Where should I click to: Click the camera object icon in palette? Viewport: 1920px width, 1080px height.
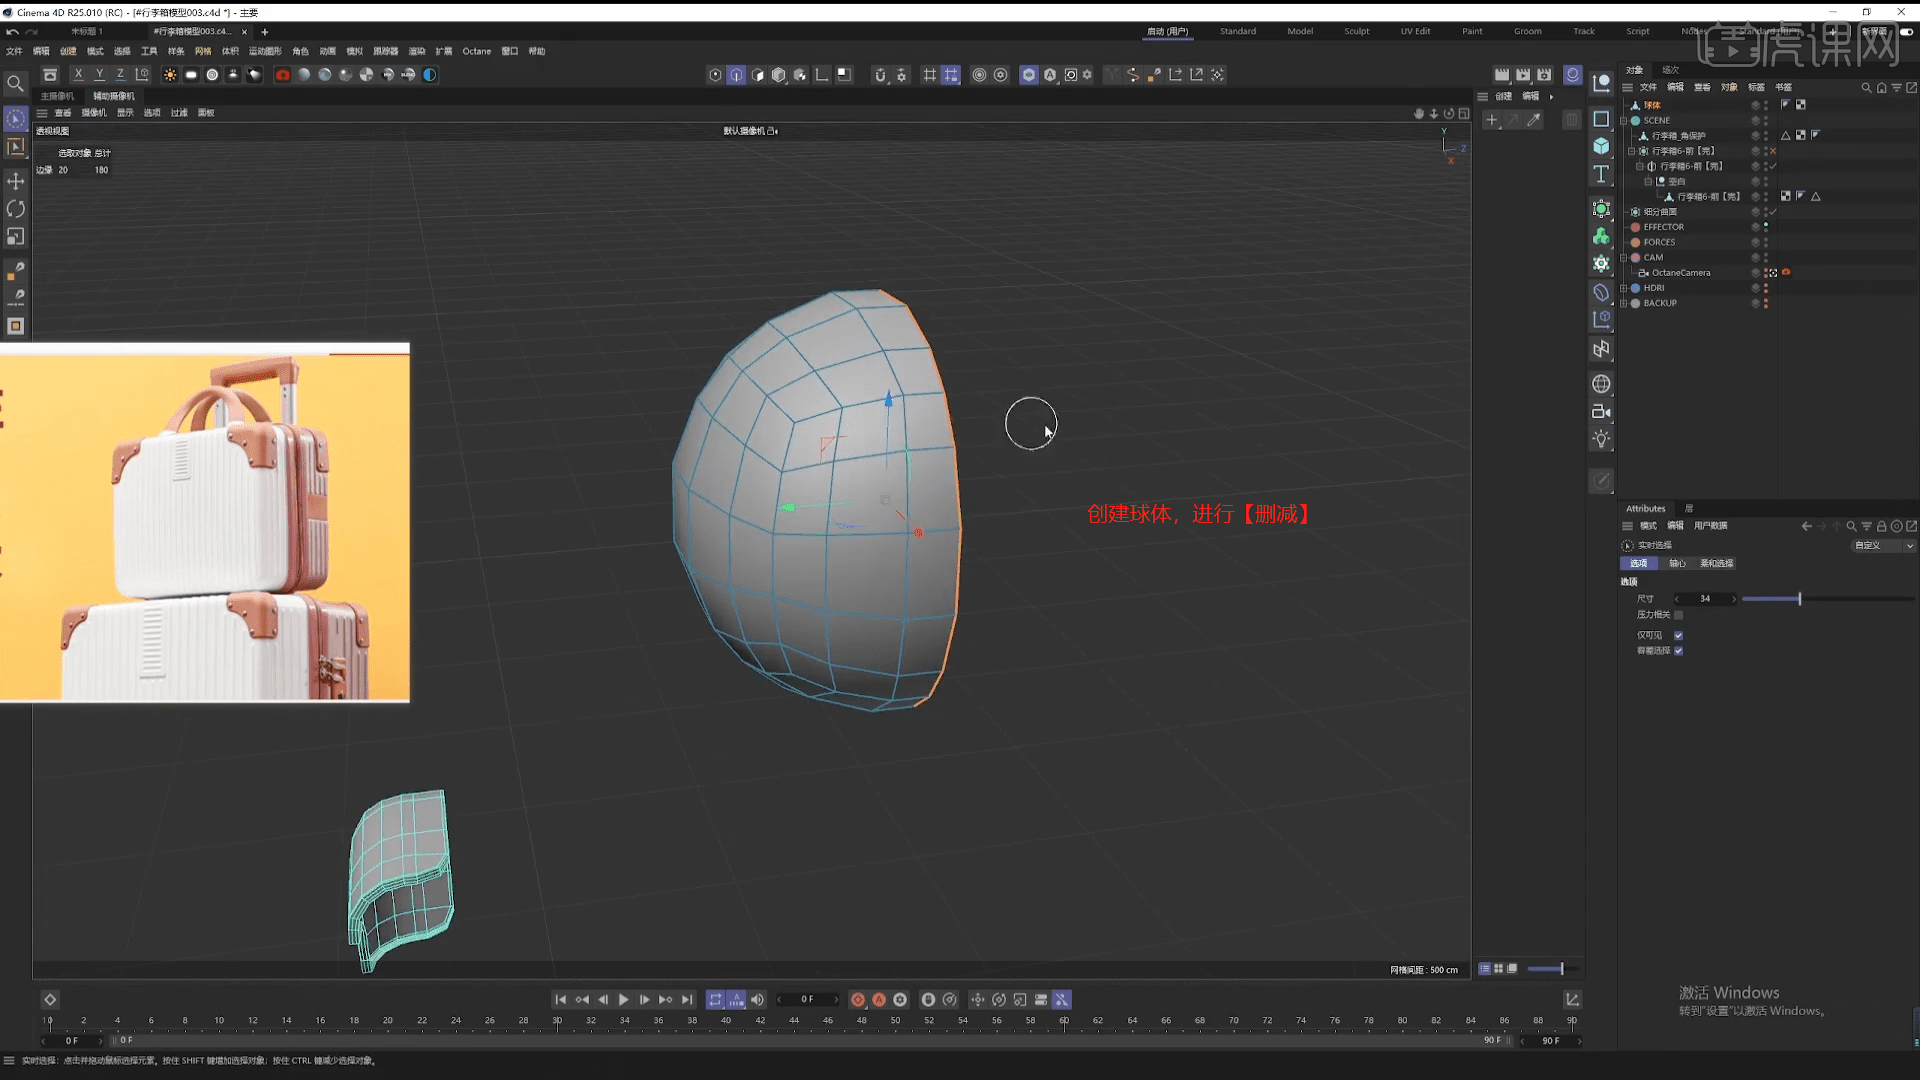(x=1601, y=411)
